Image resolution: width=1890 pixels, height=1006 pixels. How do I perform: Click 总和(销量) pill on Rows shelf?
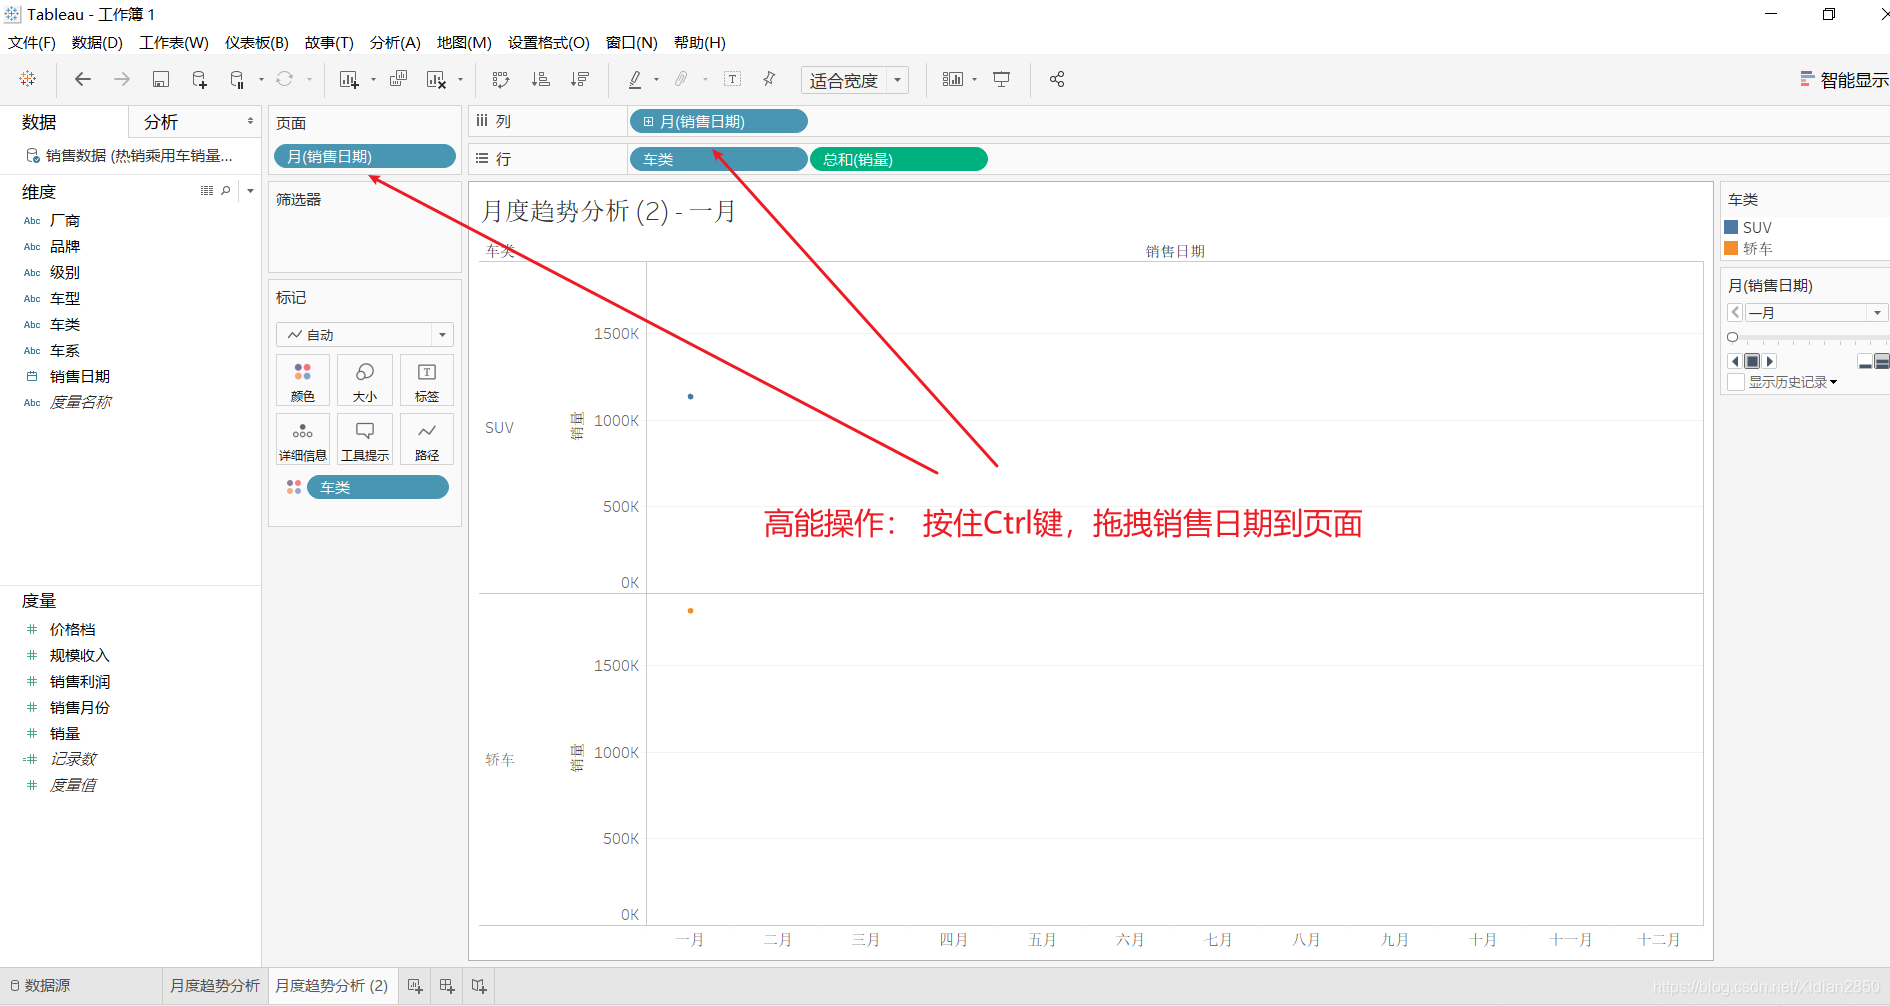click(x=899, y=159)
